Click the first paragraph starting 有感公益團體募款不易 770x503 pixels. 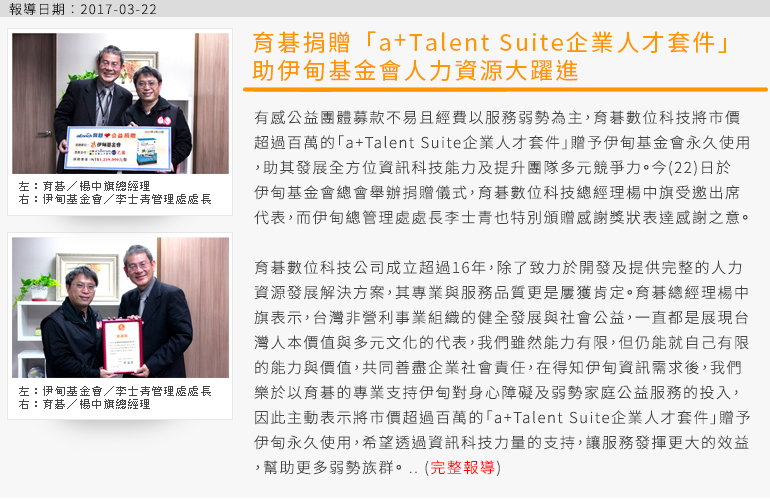(502, 168)
